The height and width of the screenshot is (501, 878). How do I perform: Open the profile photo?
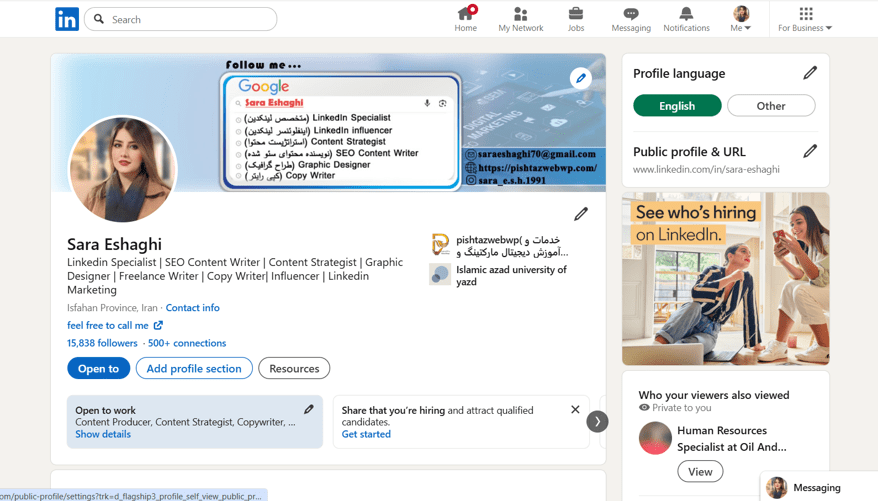[x=123, y=169]
